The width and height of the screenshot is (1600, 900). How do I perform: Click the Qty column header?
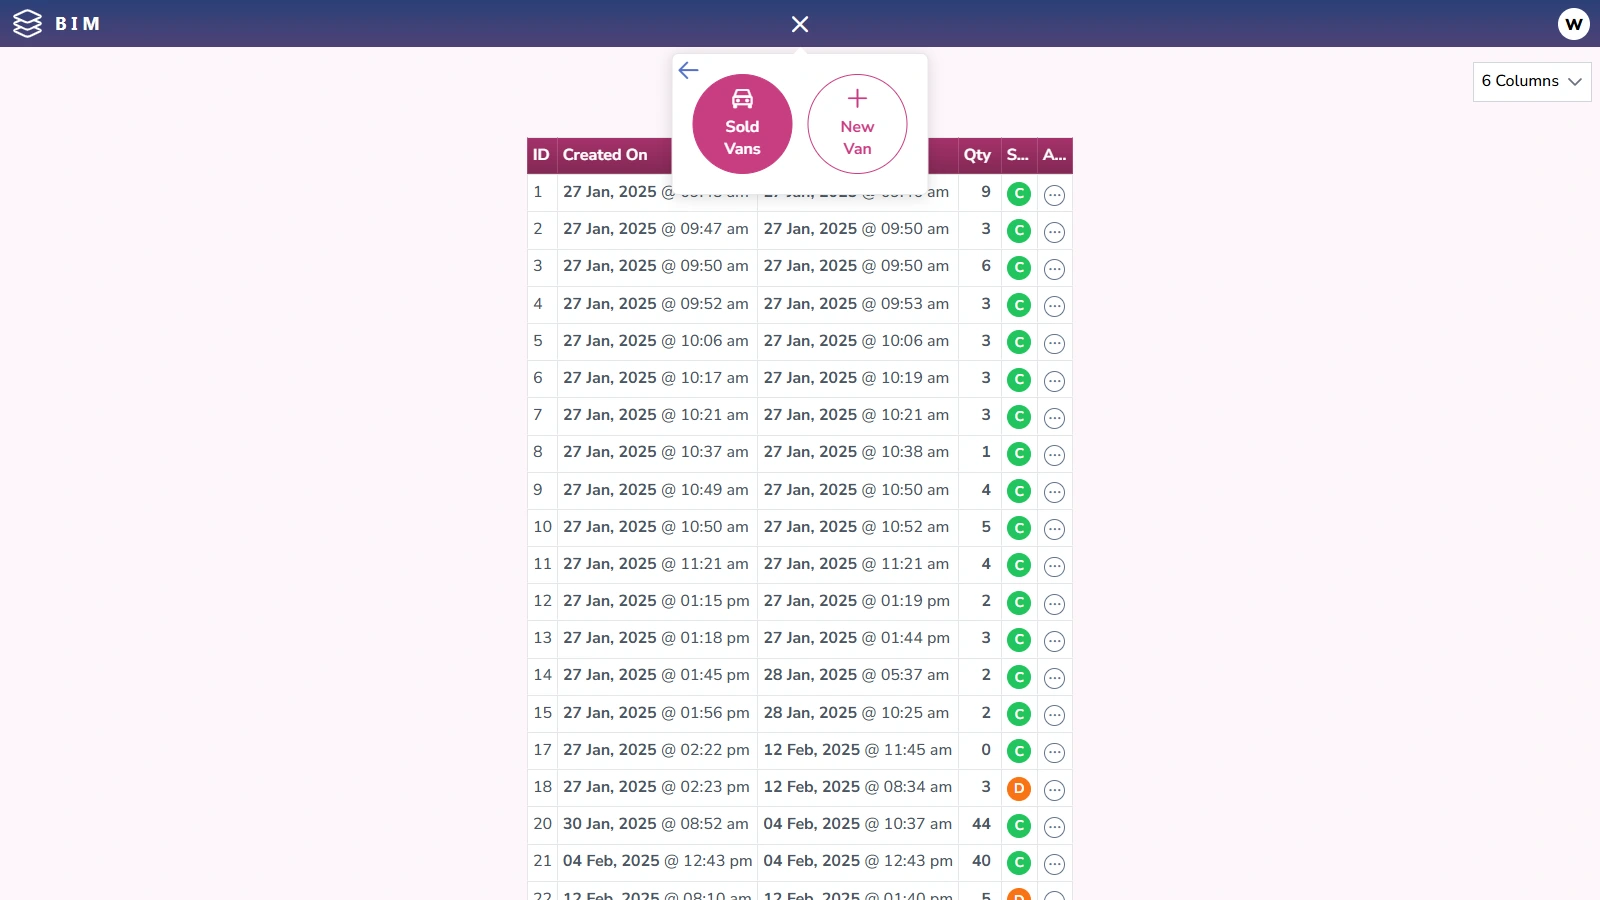tap(977, 155)
